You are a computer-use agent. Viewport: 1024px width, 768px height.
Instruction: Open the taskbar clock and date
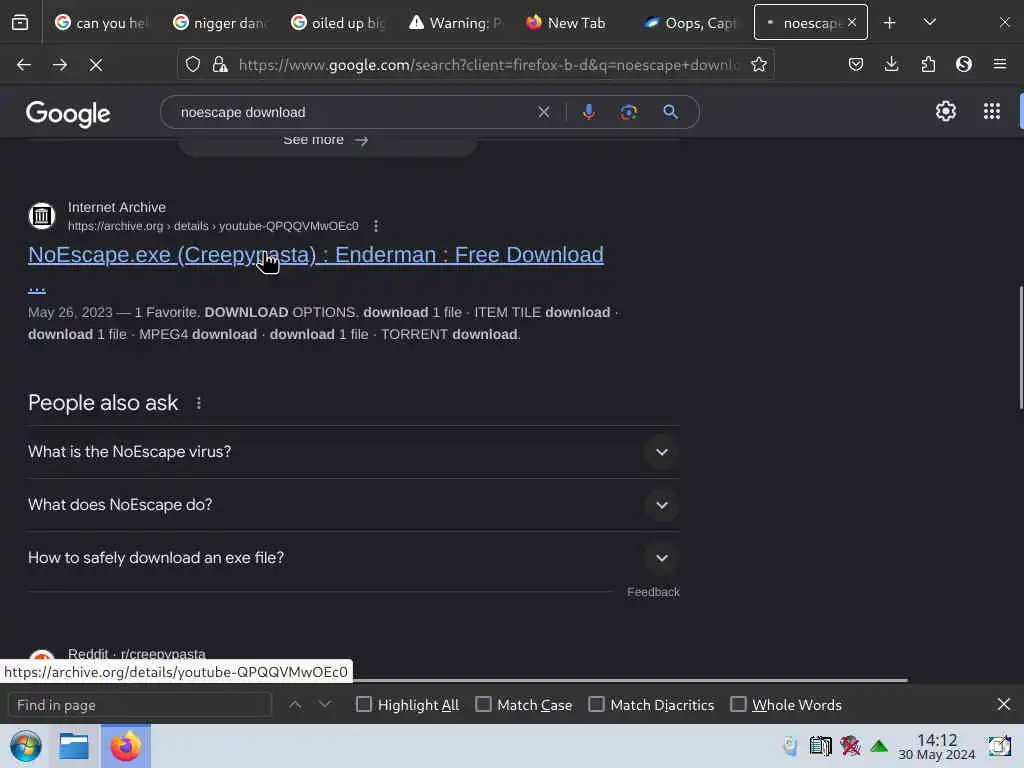936,746
